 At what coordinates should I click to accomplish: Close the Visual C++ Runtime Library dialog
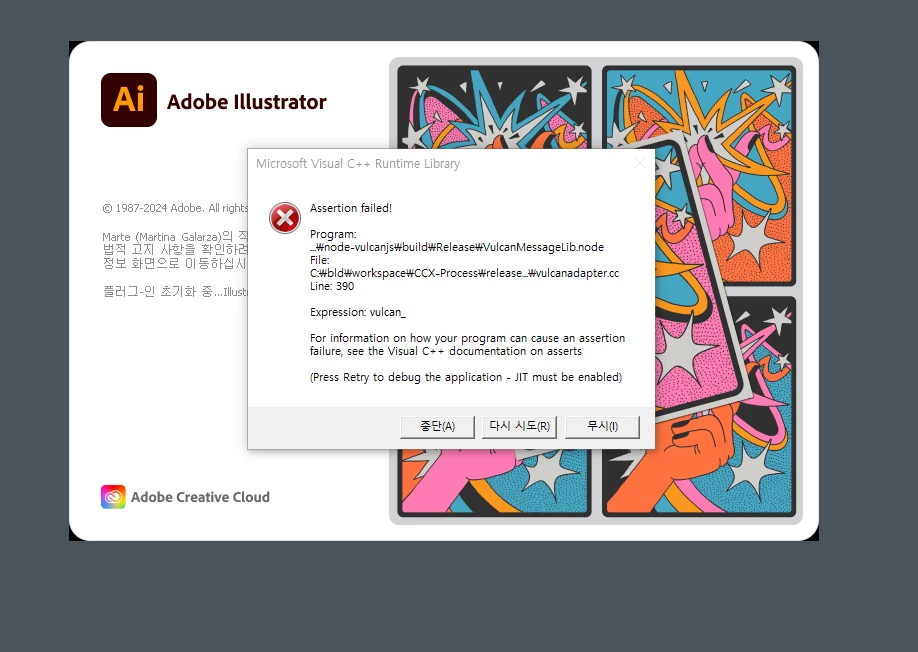click(x=640, y=163)
